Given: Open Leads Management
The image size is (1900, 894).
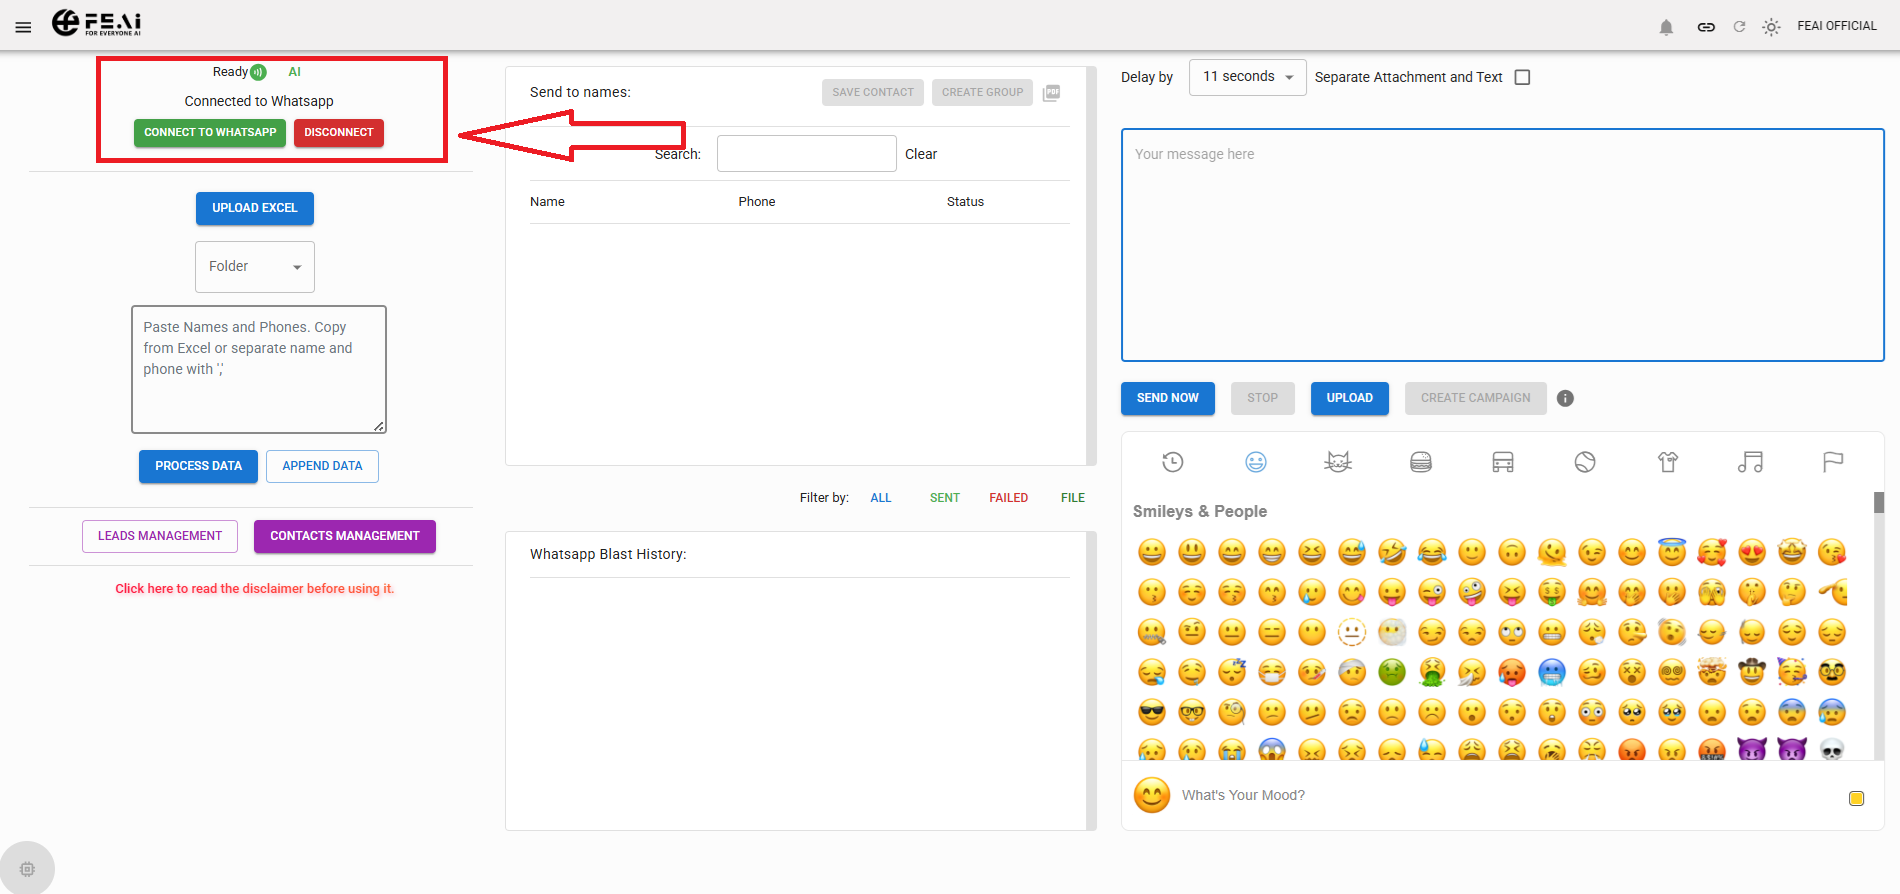Looking at the screenshot, I should click(160, 536).
